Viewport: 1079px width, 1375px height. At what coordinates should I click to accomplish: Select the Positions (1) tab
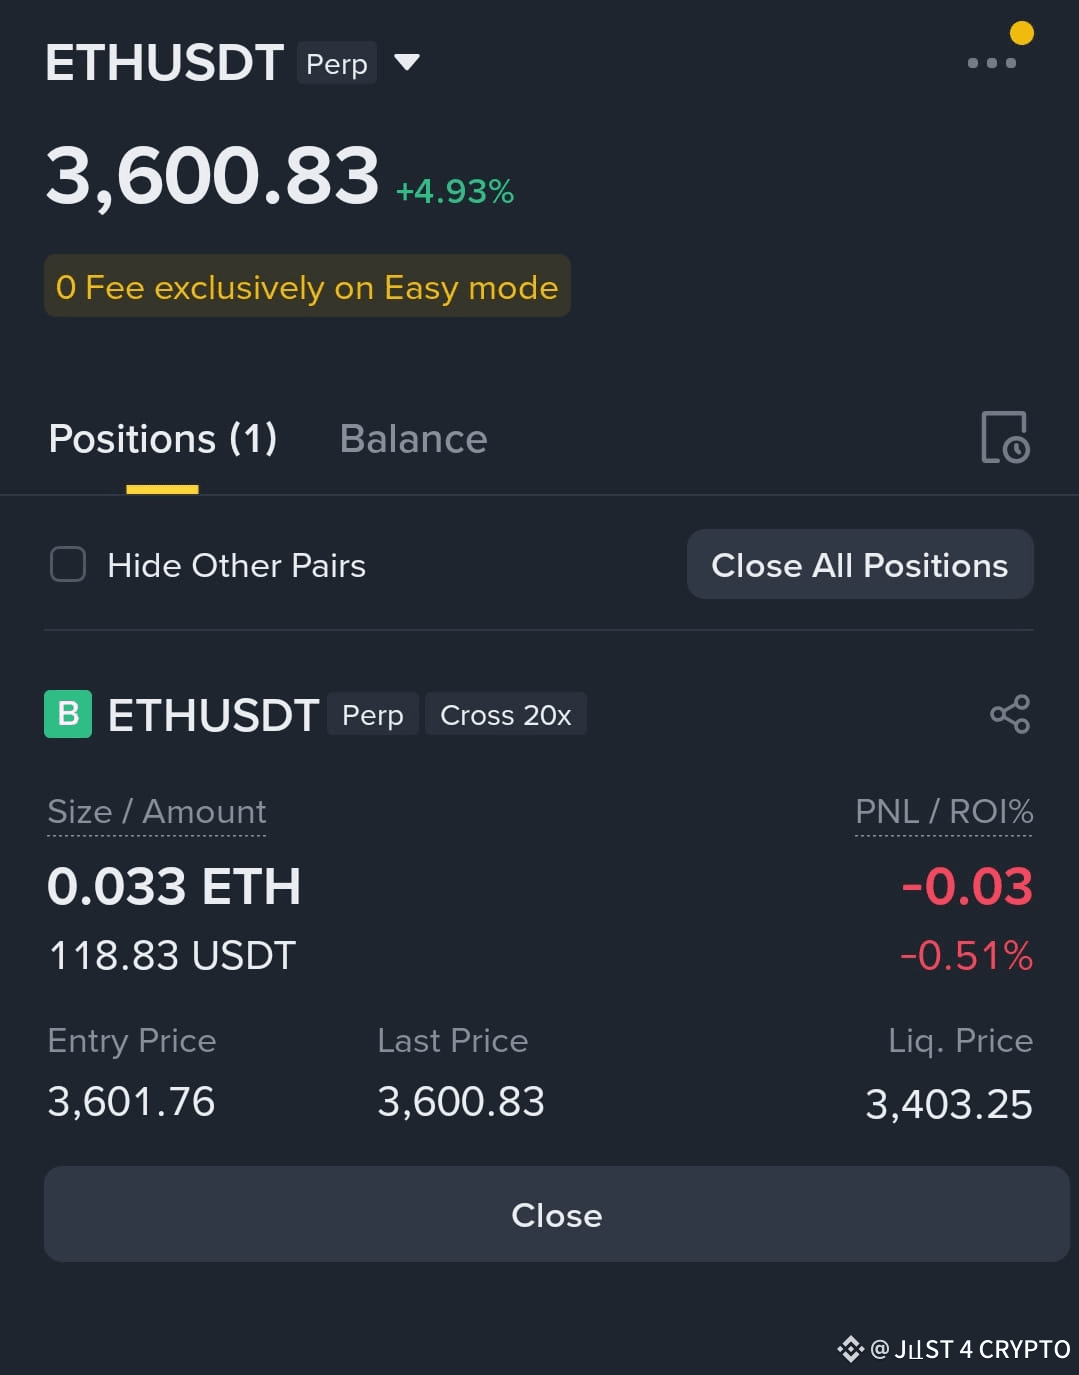click(163, 439)
